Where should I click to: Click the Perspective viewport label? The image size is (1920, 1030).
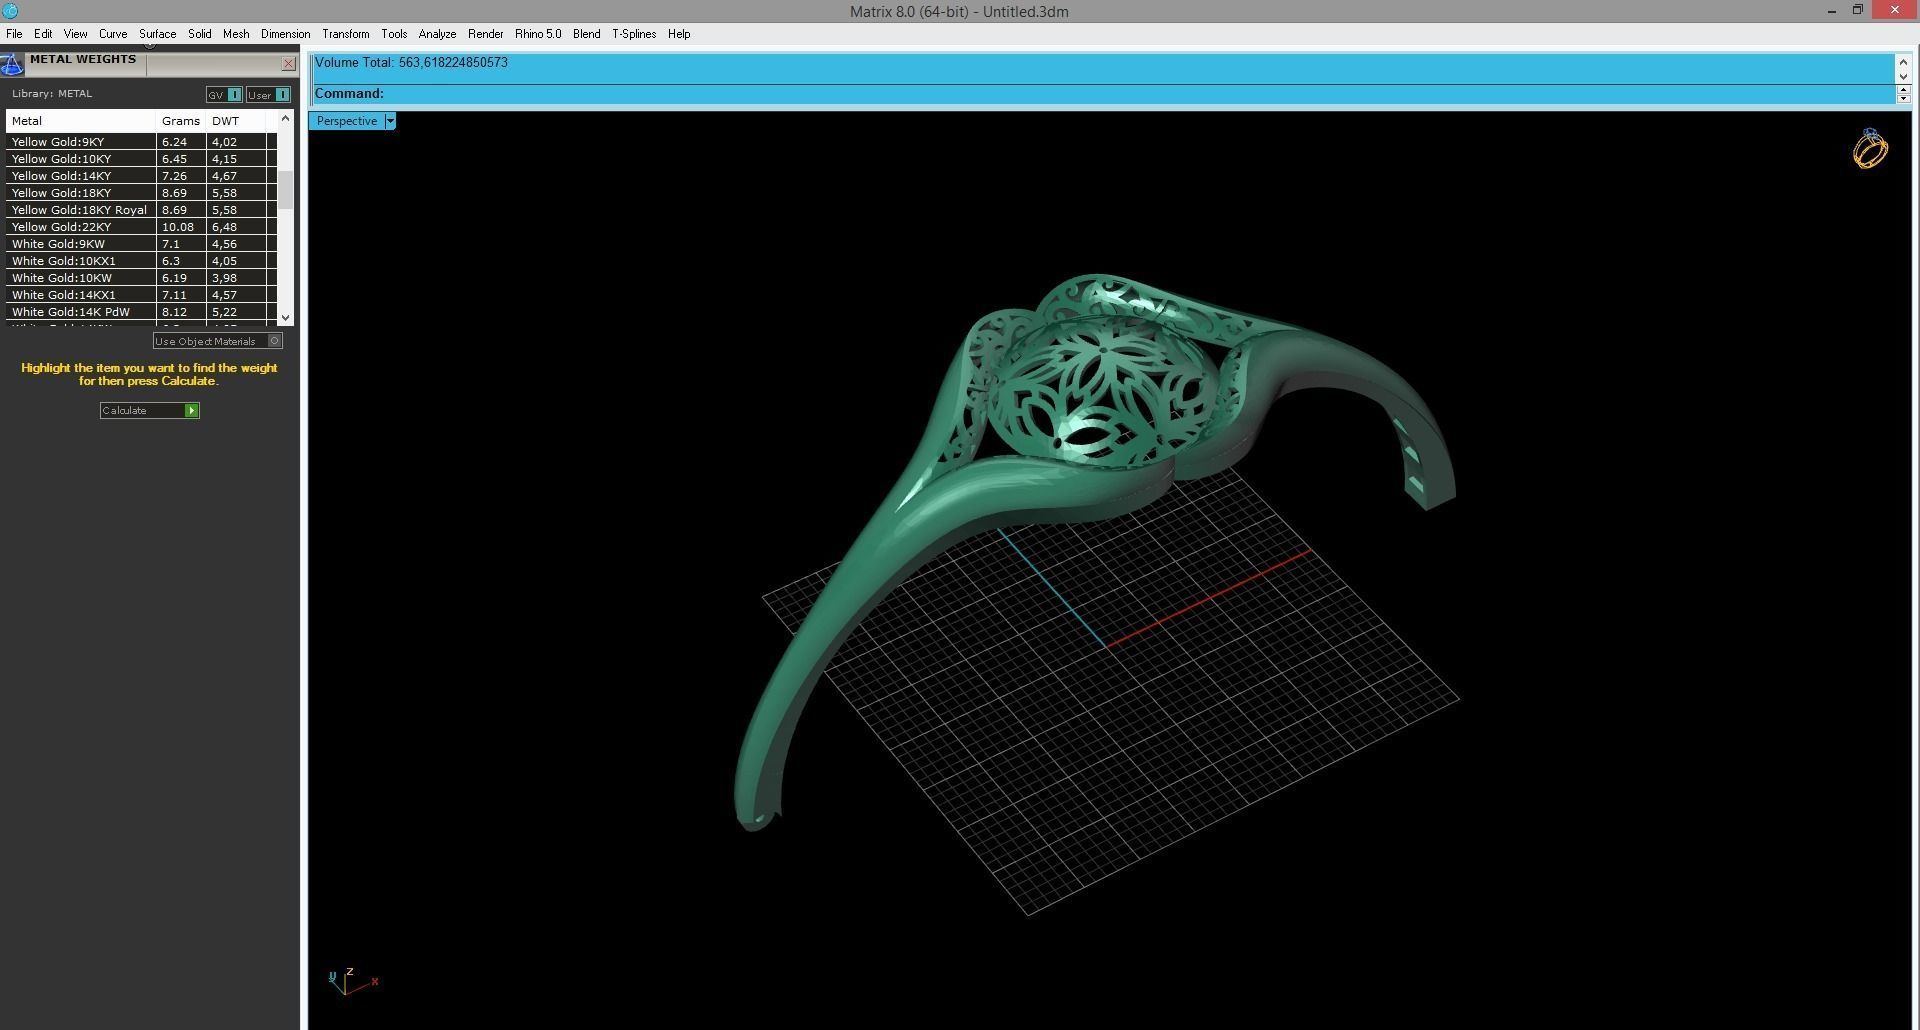347,121
